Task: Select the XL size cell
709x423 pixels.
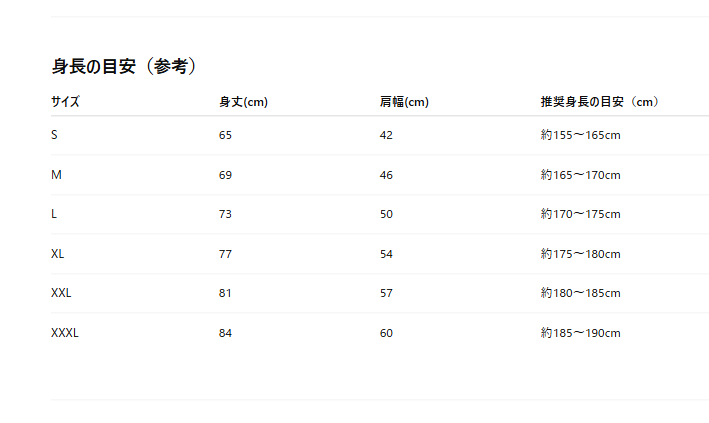Action: coord(58,254)
